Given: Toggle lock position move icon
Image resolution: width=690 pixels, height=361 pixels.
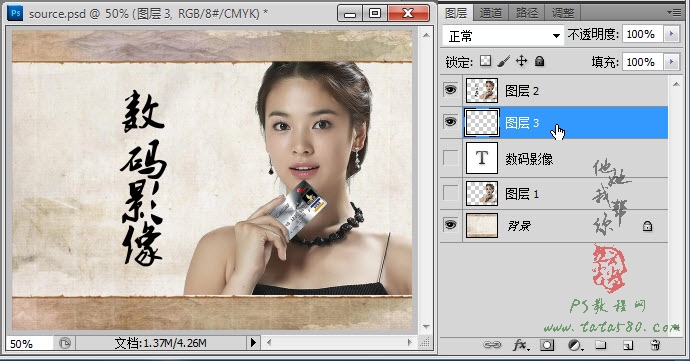Looking at the screenshot, I should click(521, 61).
